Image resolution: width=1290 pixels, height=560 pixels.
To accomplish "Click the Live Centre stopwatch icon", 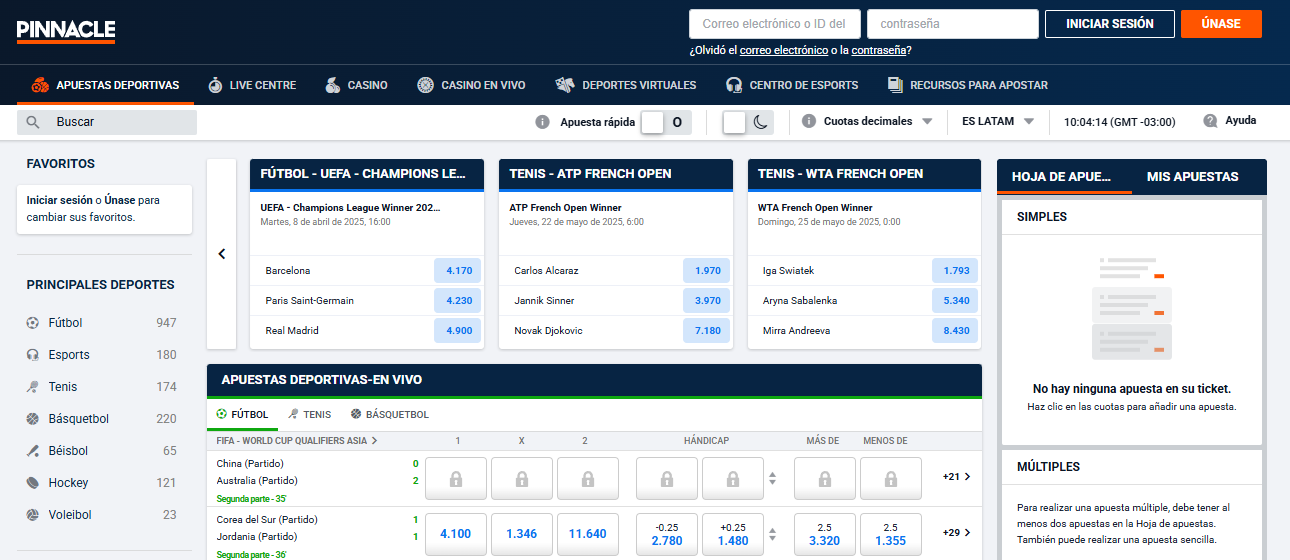I will click(215, 85).
